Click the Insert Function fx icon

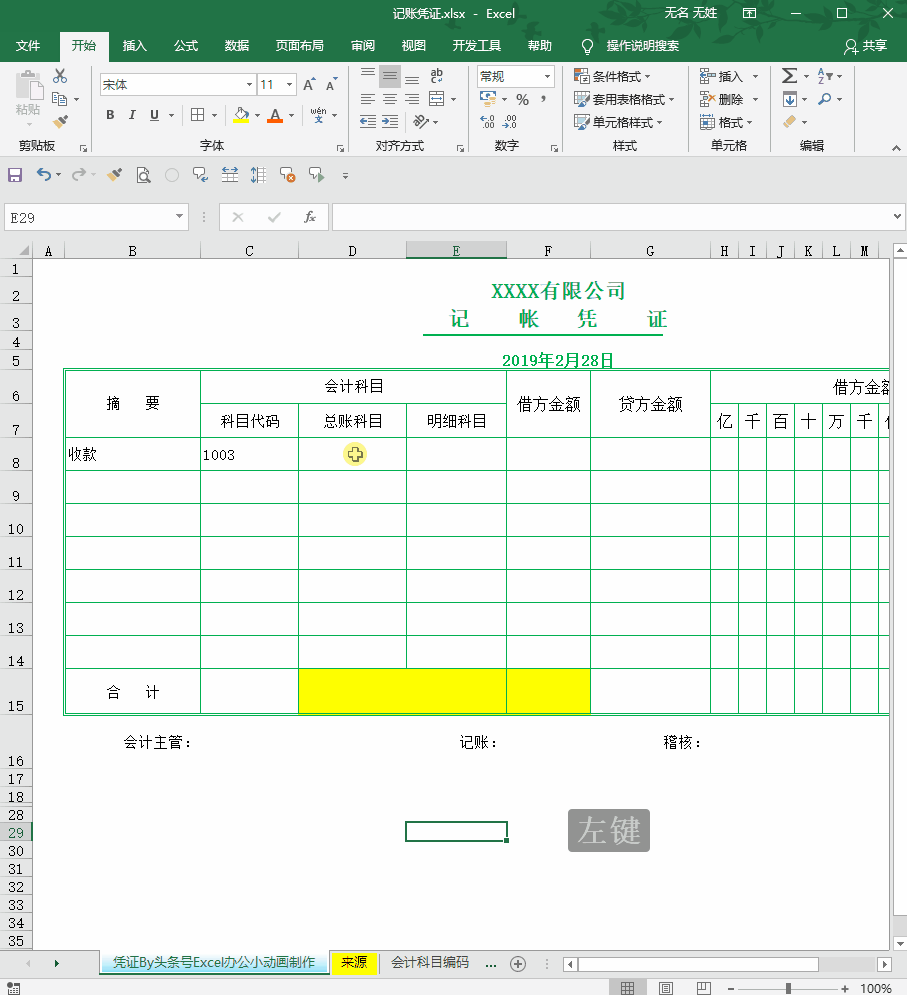click(x=309, y=216)
